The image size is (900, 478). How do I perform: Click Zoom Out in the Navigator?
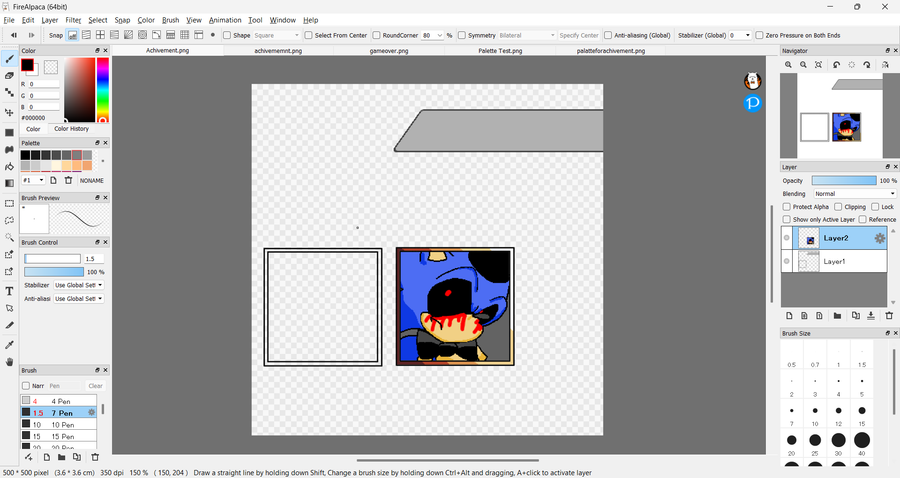pyautogui.click(x=803, y=65)
